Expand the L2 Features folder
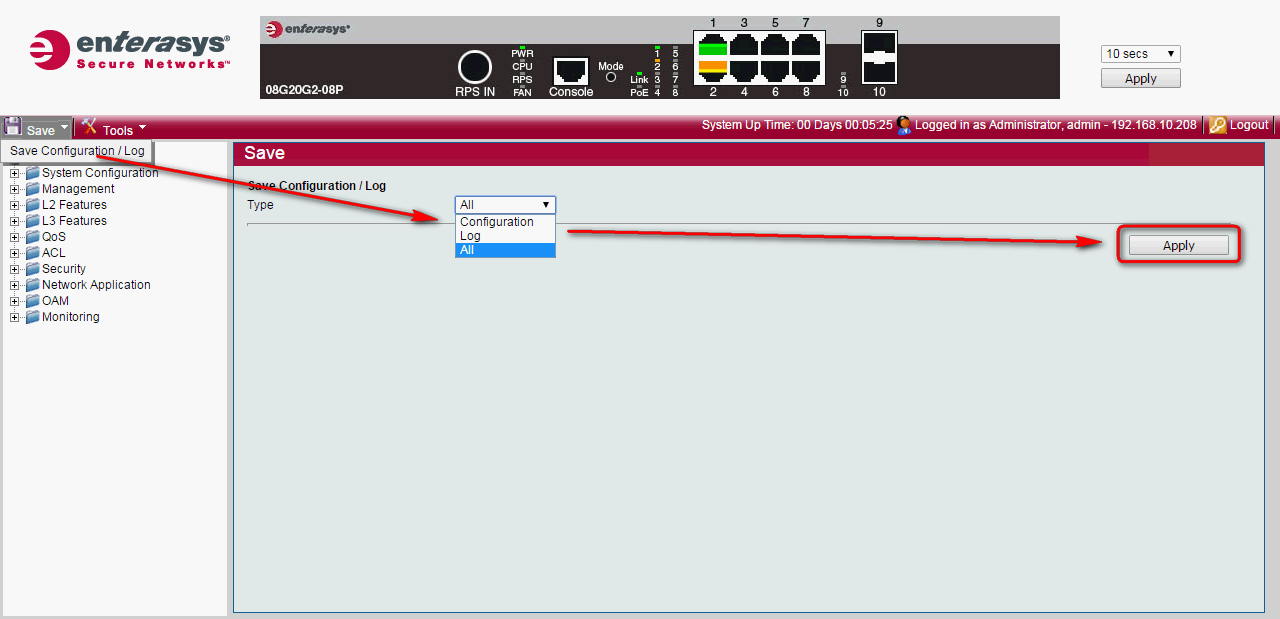Screen dimensions: 1280x619 [15, 205]
